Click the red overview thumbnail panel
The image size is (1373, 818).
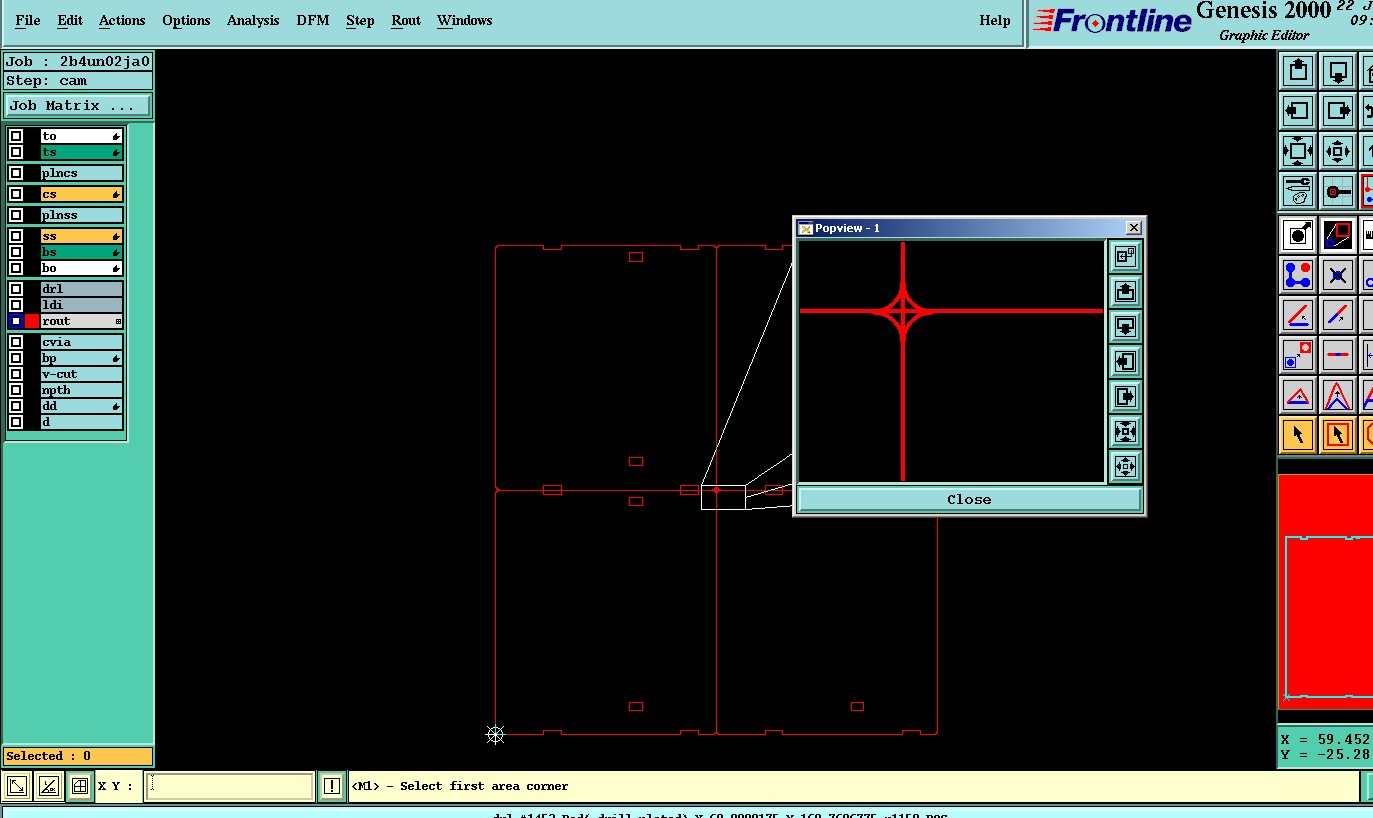tap(1325, 592)
